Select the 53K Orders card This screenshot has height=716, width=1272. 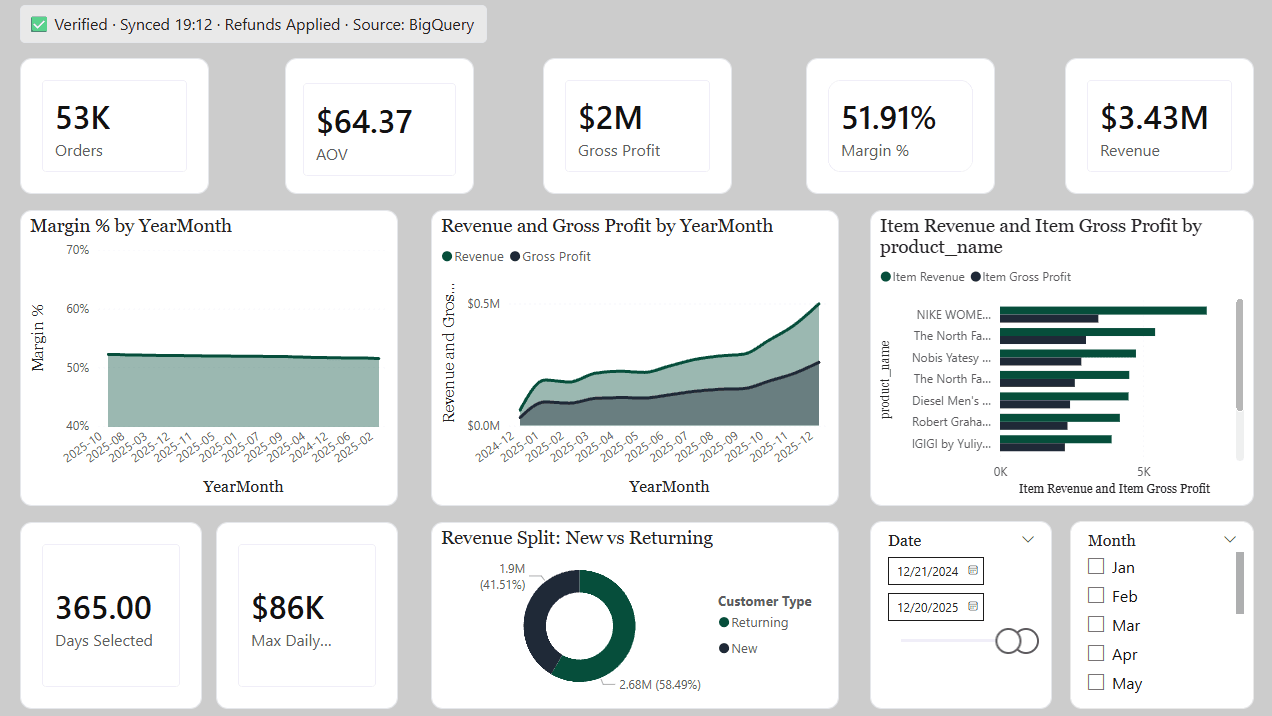[114, 126]
